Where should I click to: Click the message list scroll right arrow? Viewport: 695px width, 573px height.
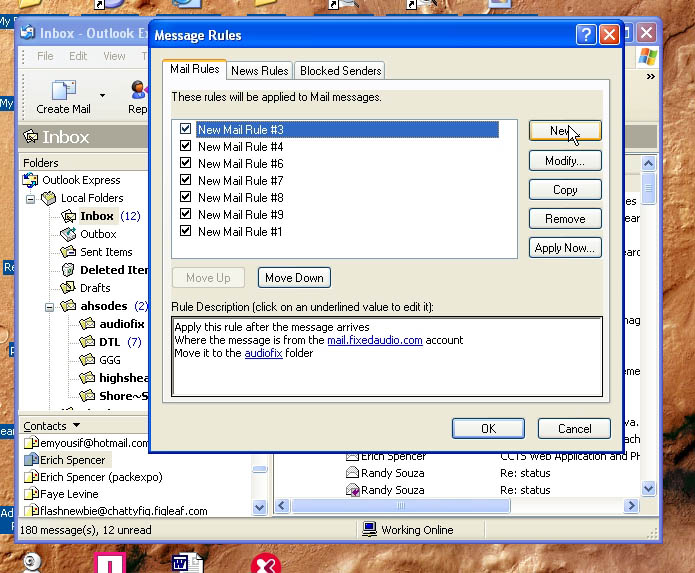coord(631,506)
